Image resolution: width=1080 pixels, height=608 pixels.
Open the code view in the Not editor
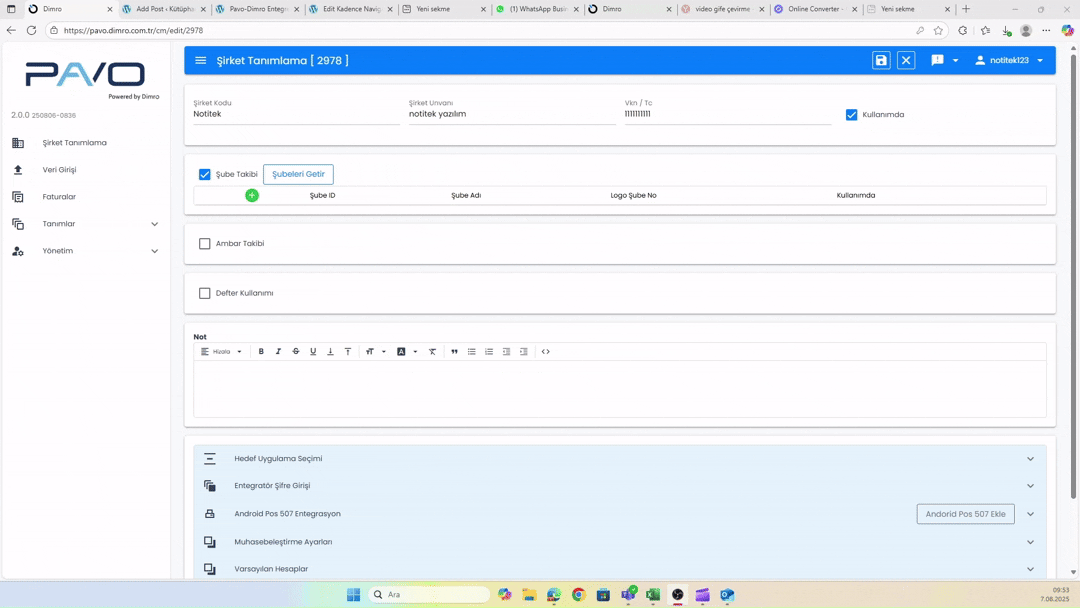click(x=546, y=352)
